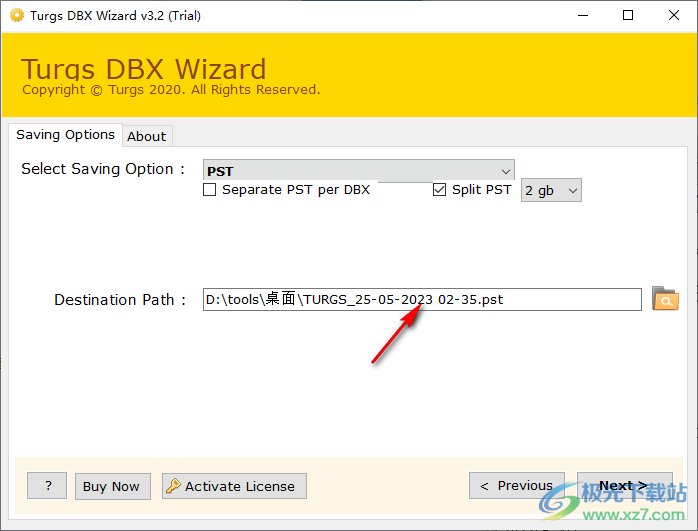Open the 2 gb split size dropdown
This screenshot has height=531, width=698.
(551, 191)
